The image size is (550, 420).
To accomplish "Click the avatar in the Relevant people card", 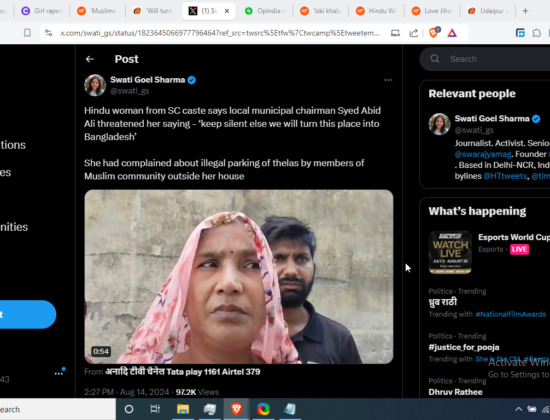I will (439, 124).
